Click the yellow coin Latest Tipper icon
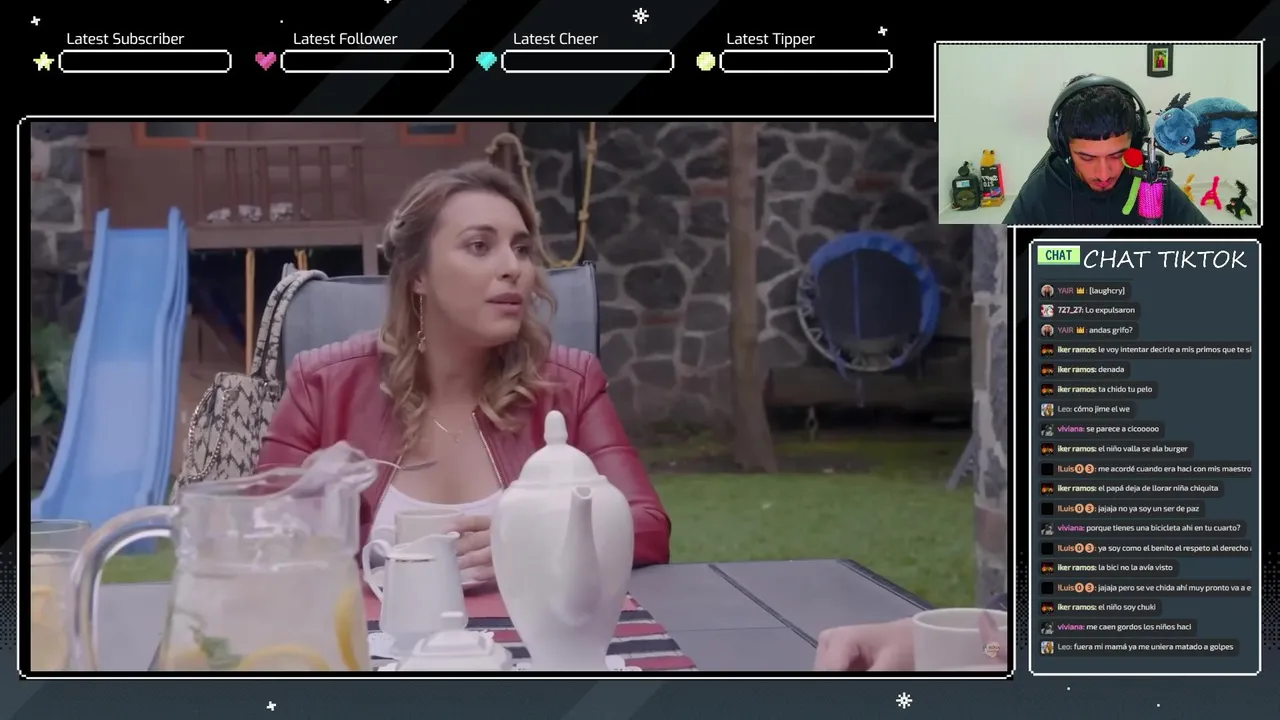The width and height of the screenshot is (1280, 720). tap(706, 61)
